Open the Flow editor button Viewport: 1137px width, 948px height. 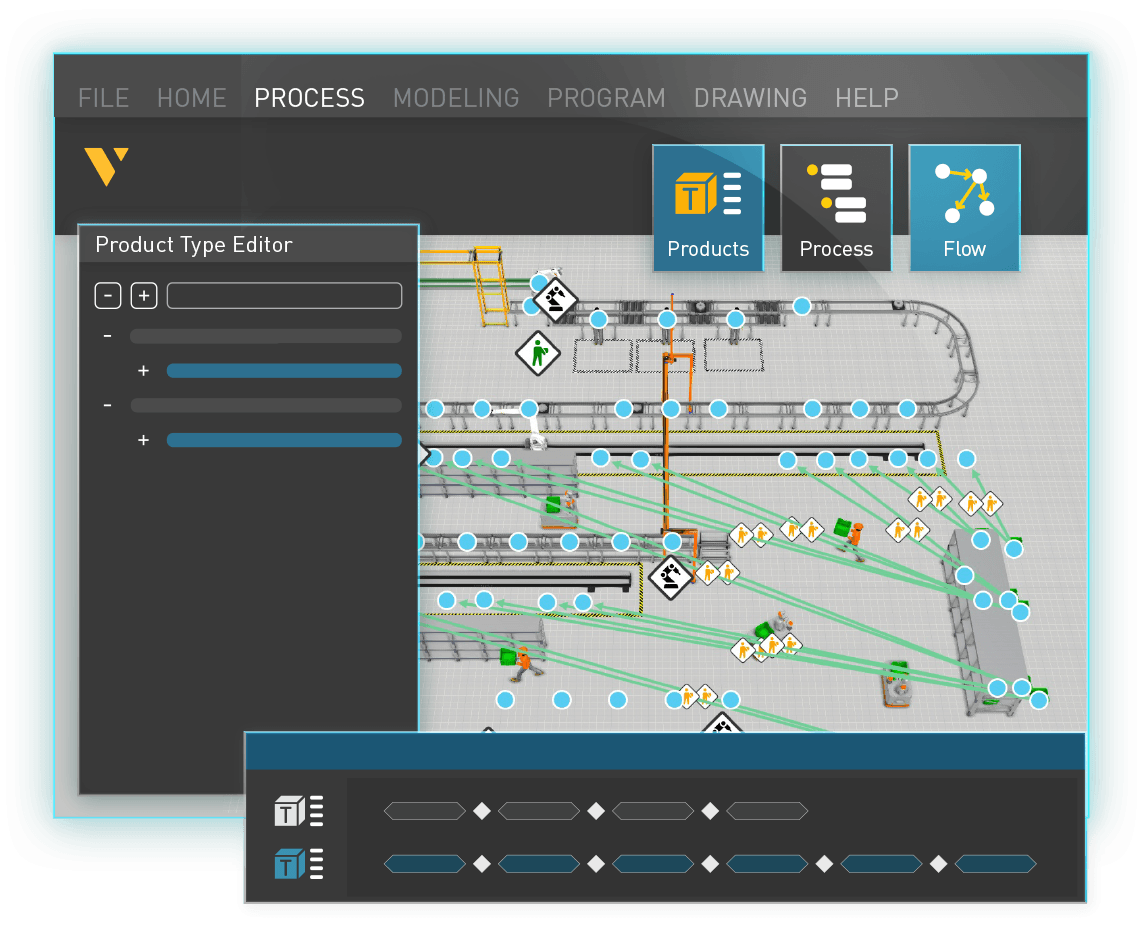[964, 208]
